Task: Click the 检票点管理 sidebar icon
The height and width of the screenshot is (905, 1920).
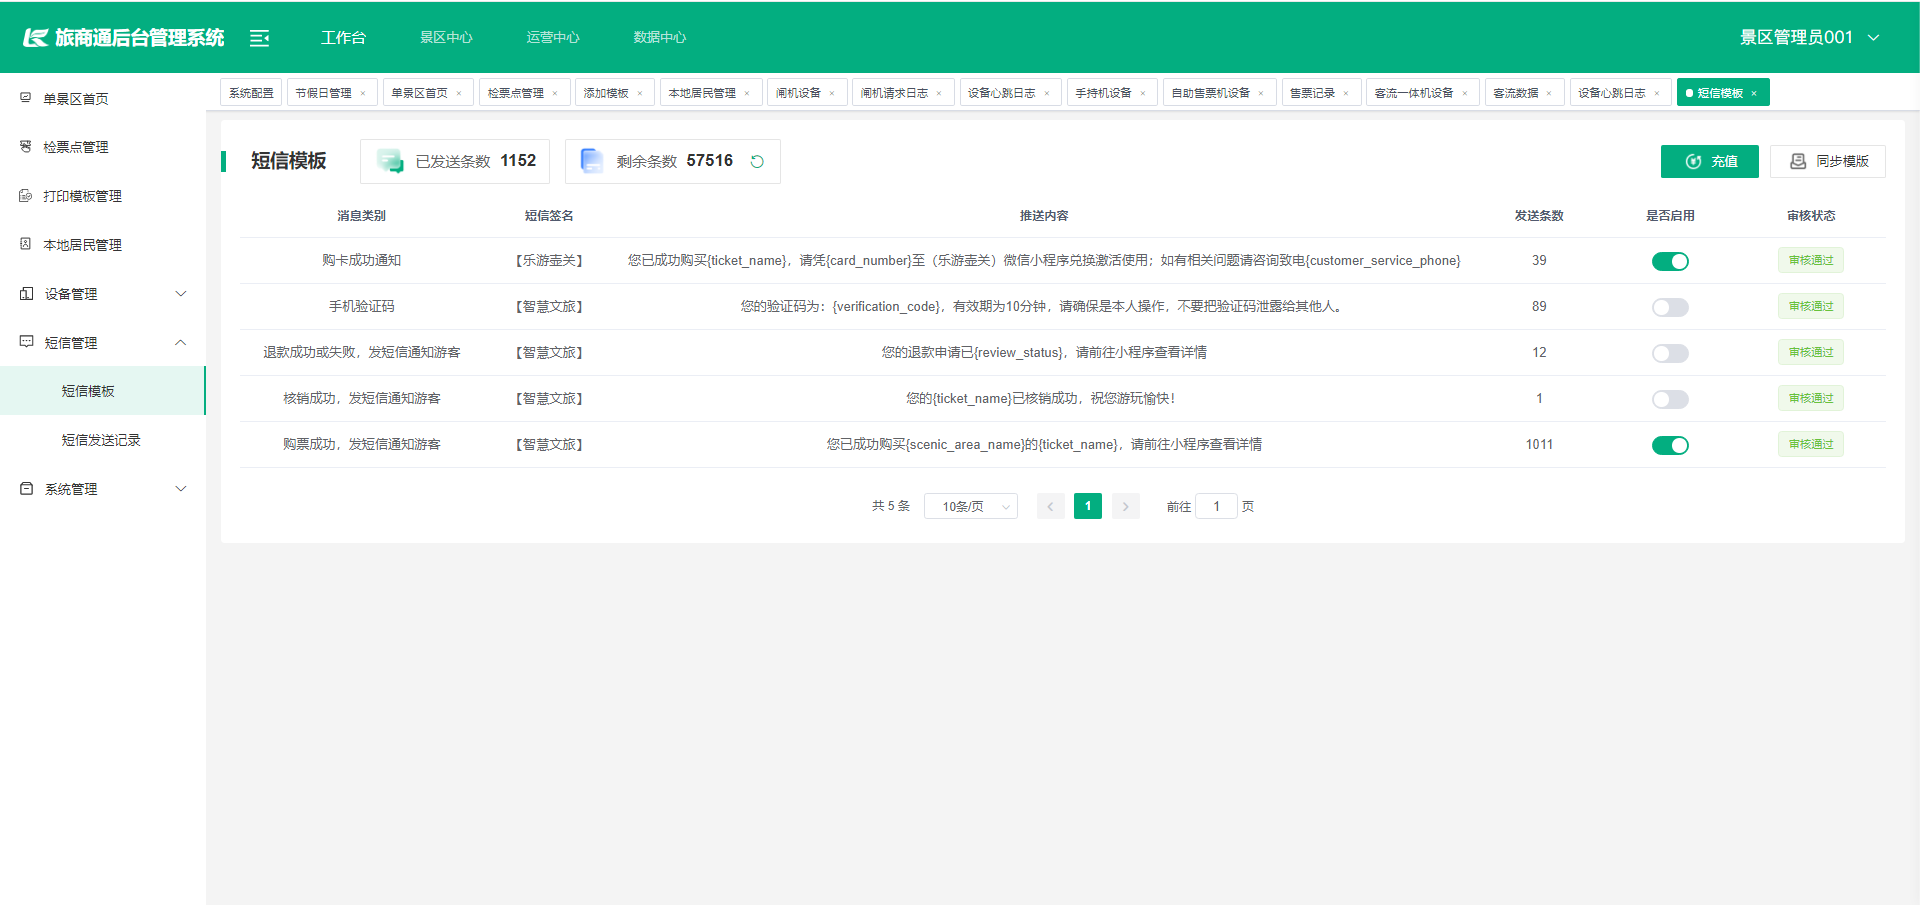Action: tap(26, 147)
